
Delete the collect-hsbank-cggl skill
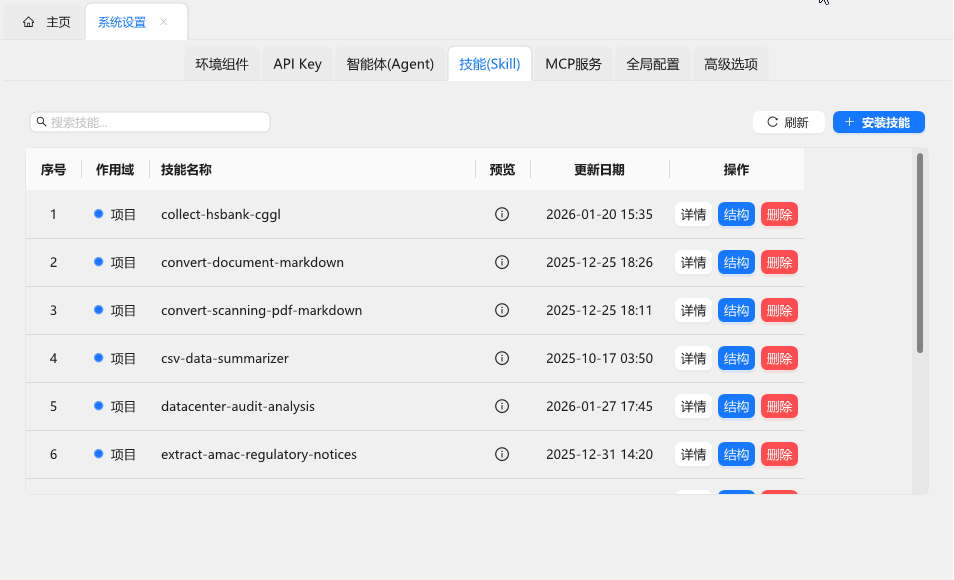click(x=779, y=214)
